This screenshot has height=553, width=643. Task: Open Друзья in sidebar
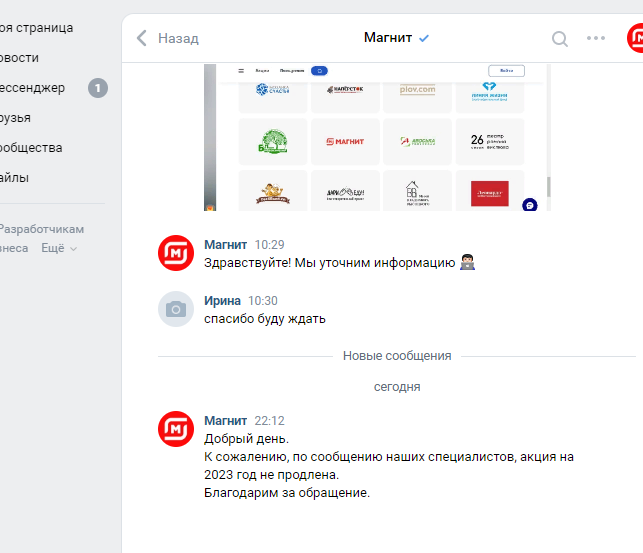click(15, 118)
